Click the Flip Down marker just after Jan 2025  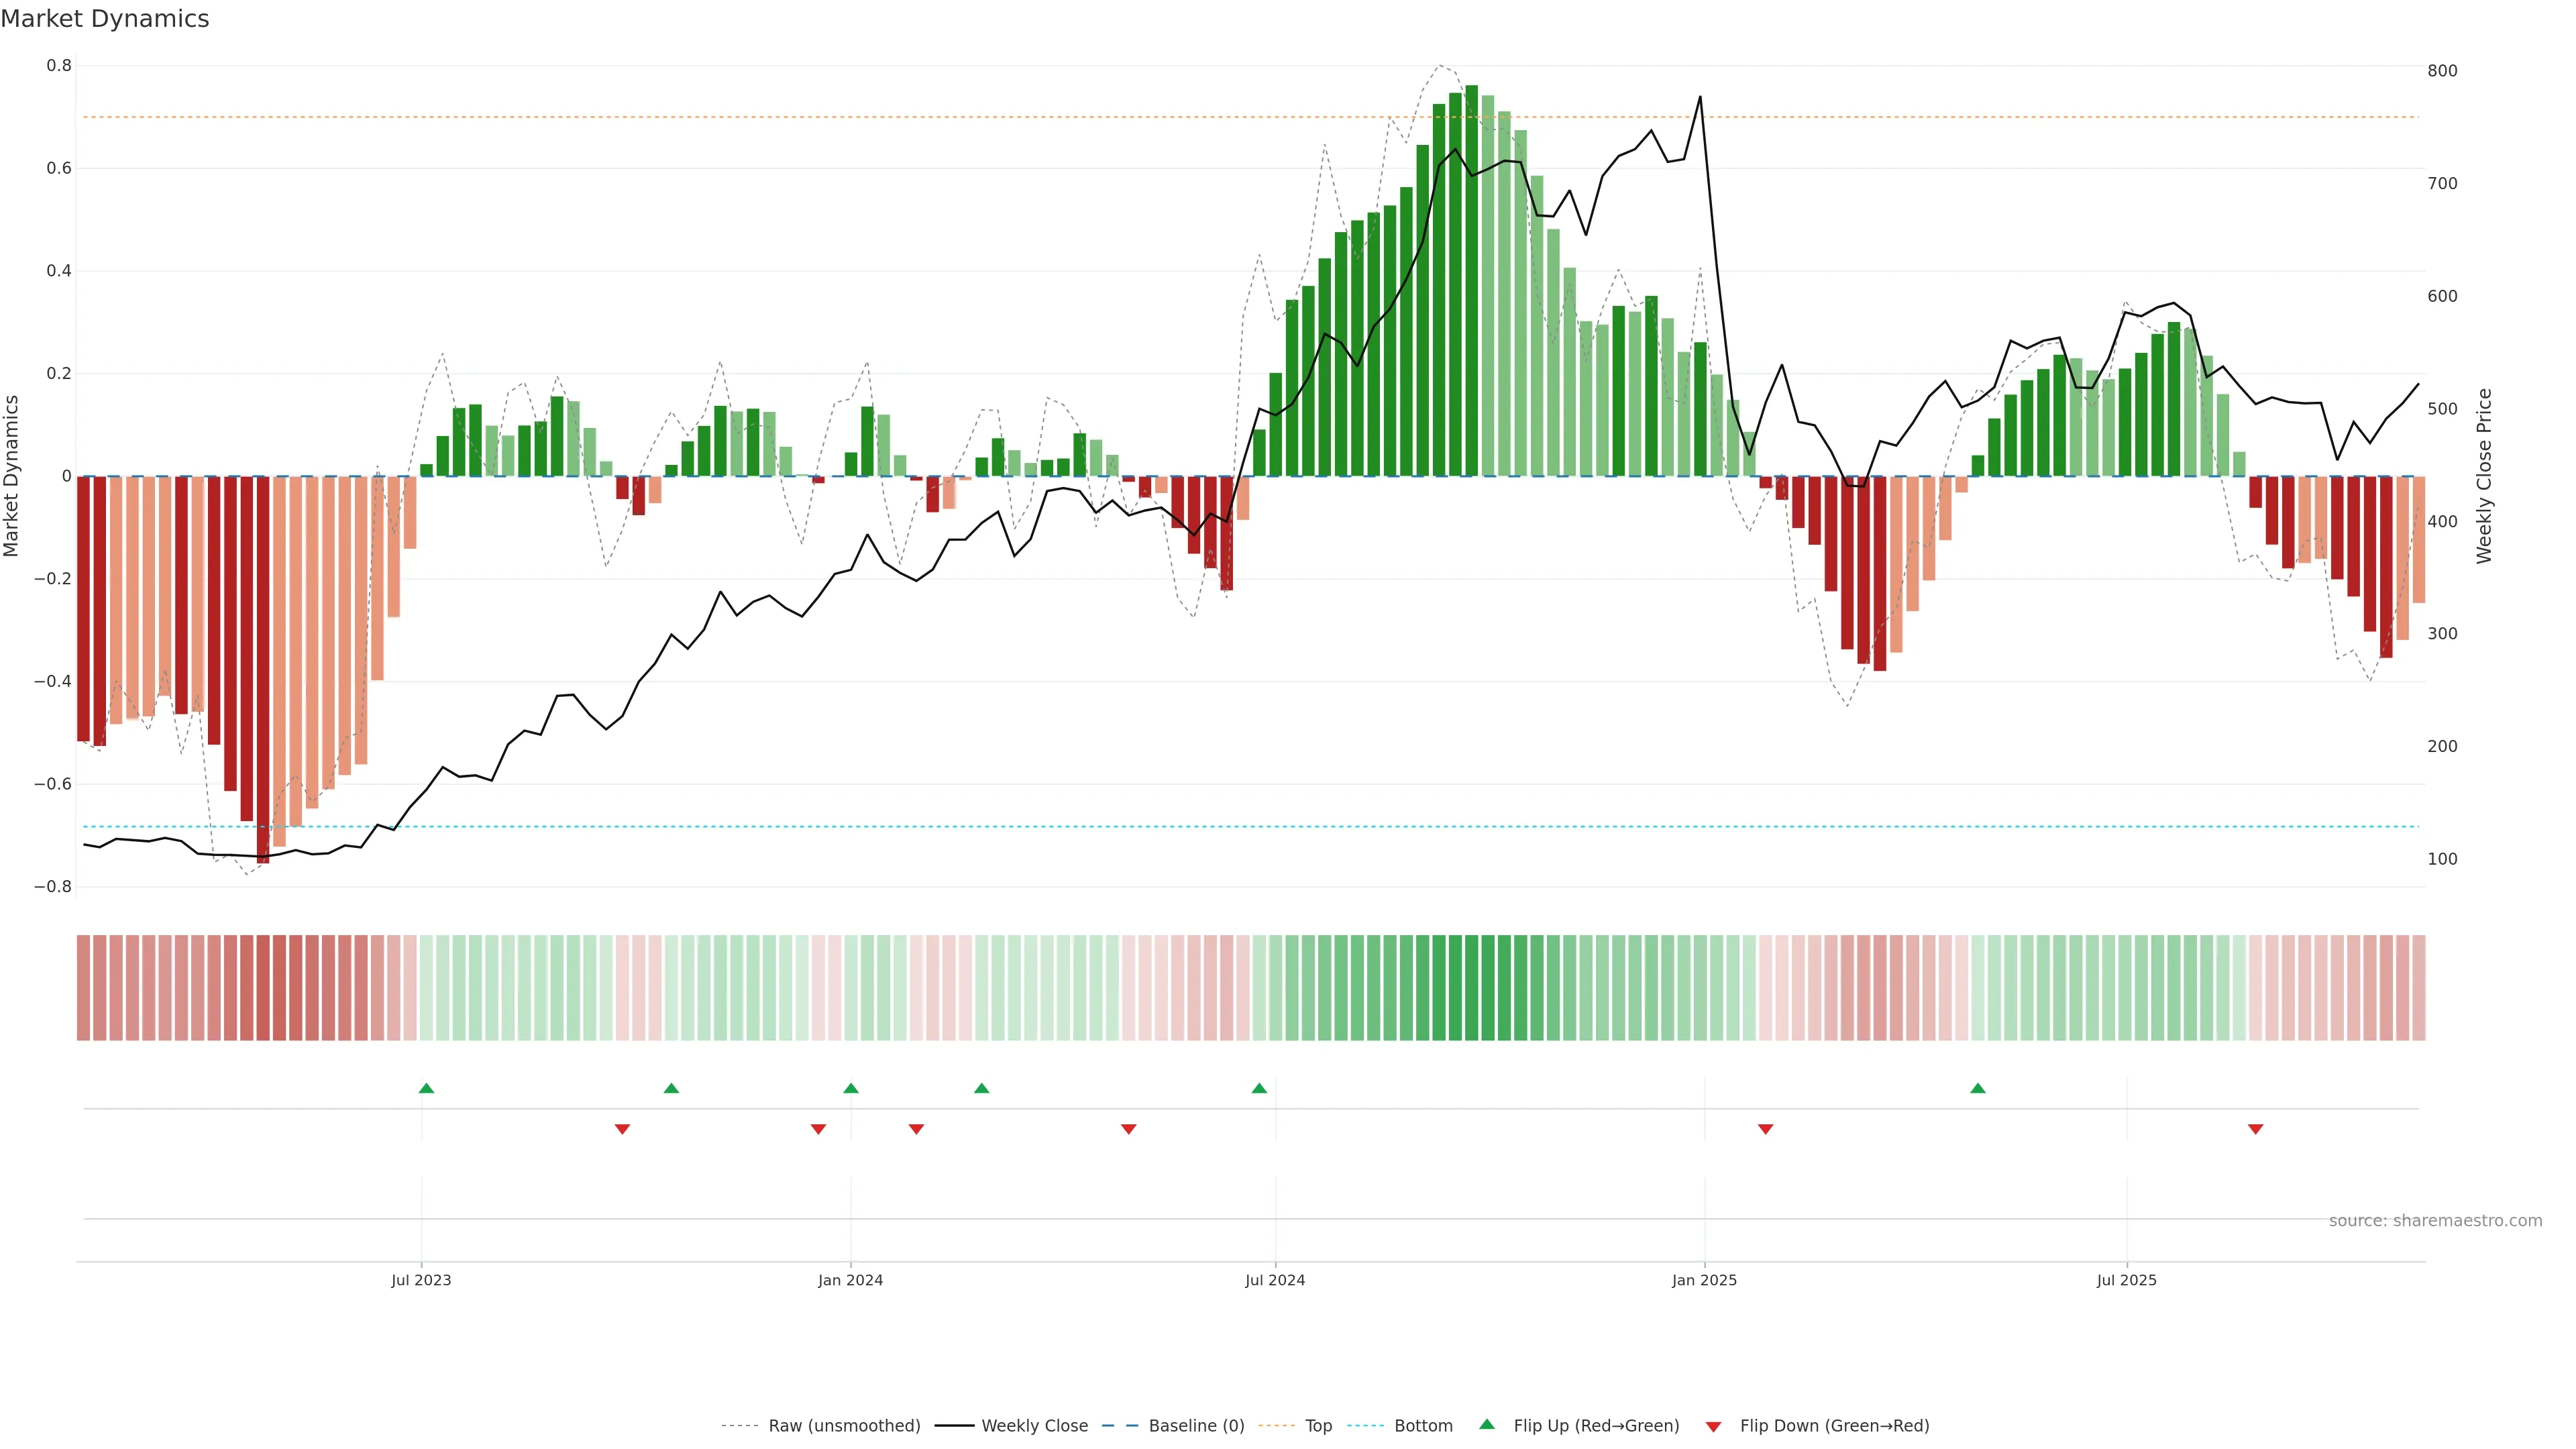tap(1765, 1129)
